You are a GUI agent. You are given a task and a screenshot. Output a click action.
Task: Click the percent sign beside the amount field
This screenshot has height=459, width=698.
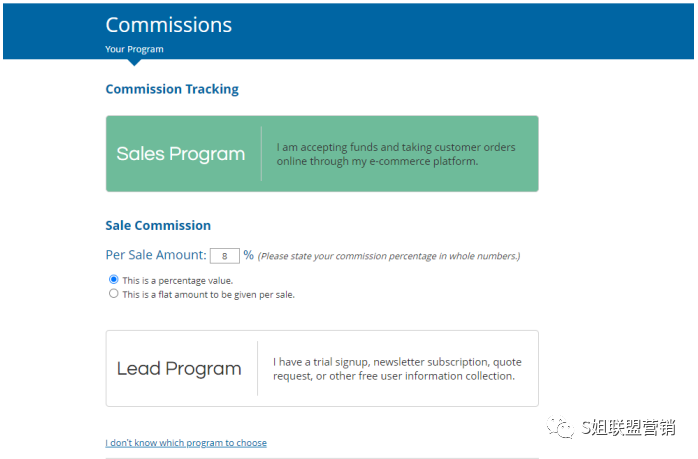click(x=248, y=255)
